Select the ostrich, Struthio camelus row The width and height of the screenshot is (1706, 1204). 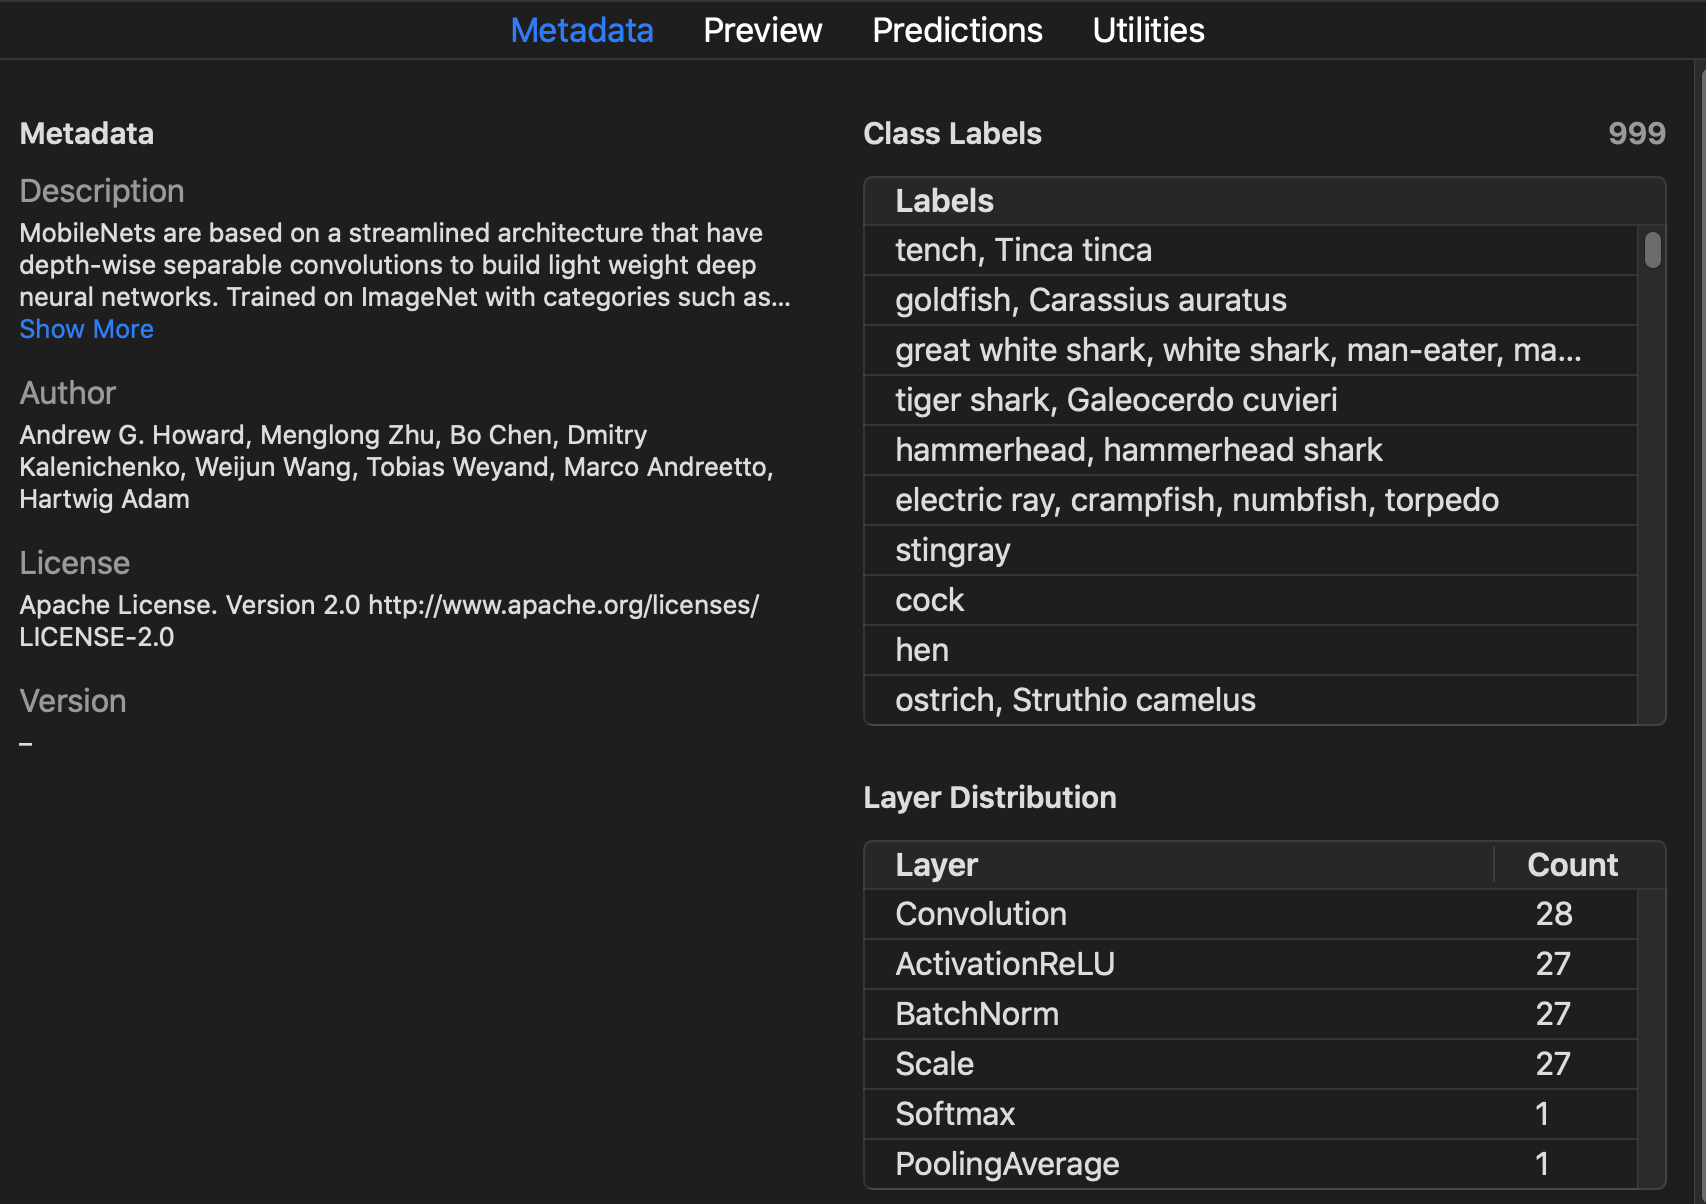point(1075,700)
